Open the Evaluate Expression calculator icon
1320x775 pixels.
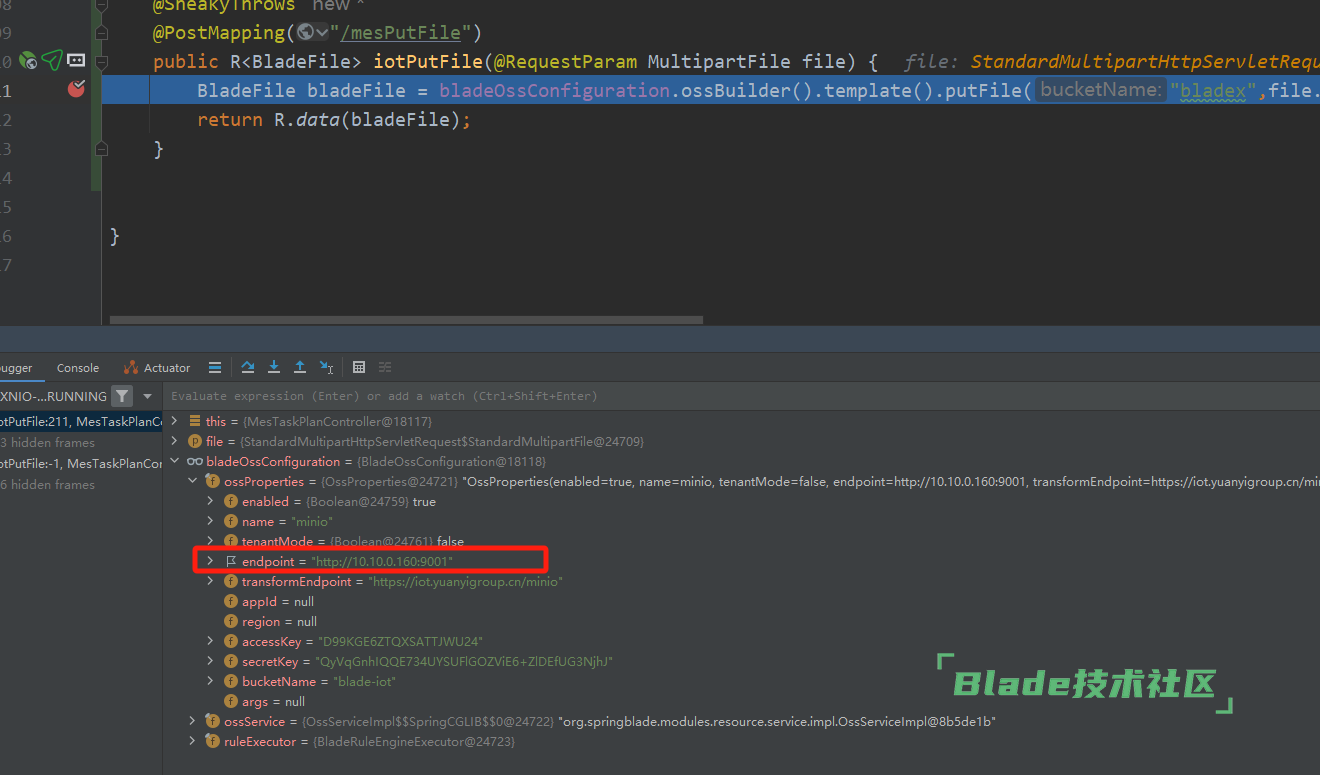click(359, 367)
